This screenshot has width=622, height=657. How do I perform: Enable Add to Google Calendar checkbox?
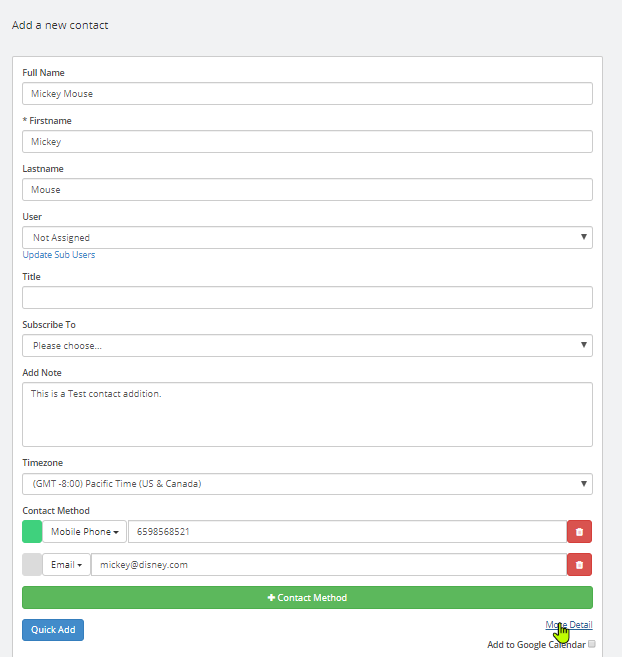point(591,644)
